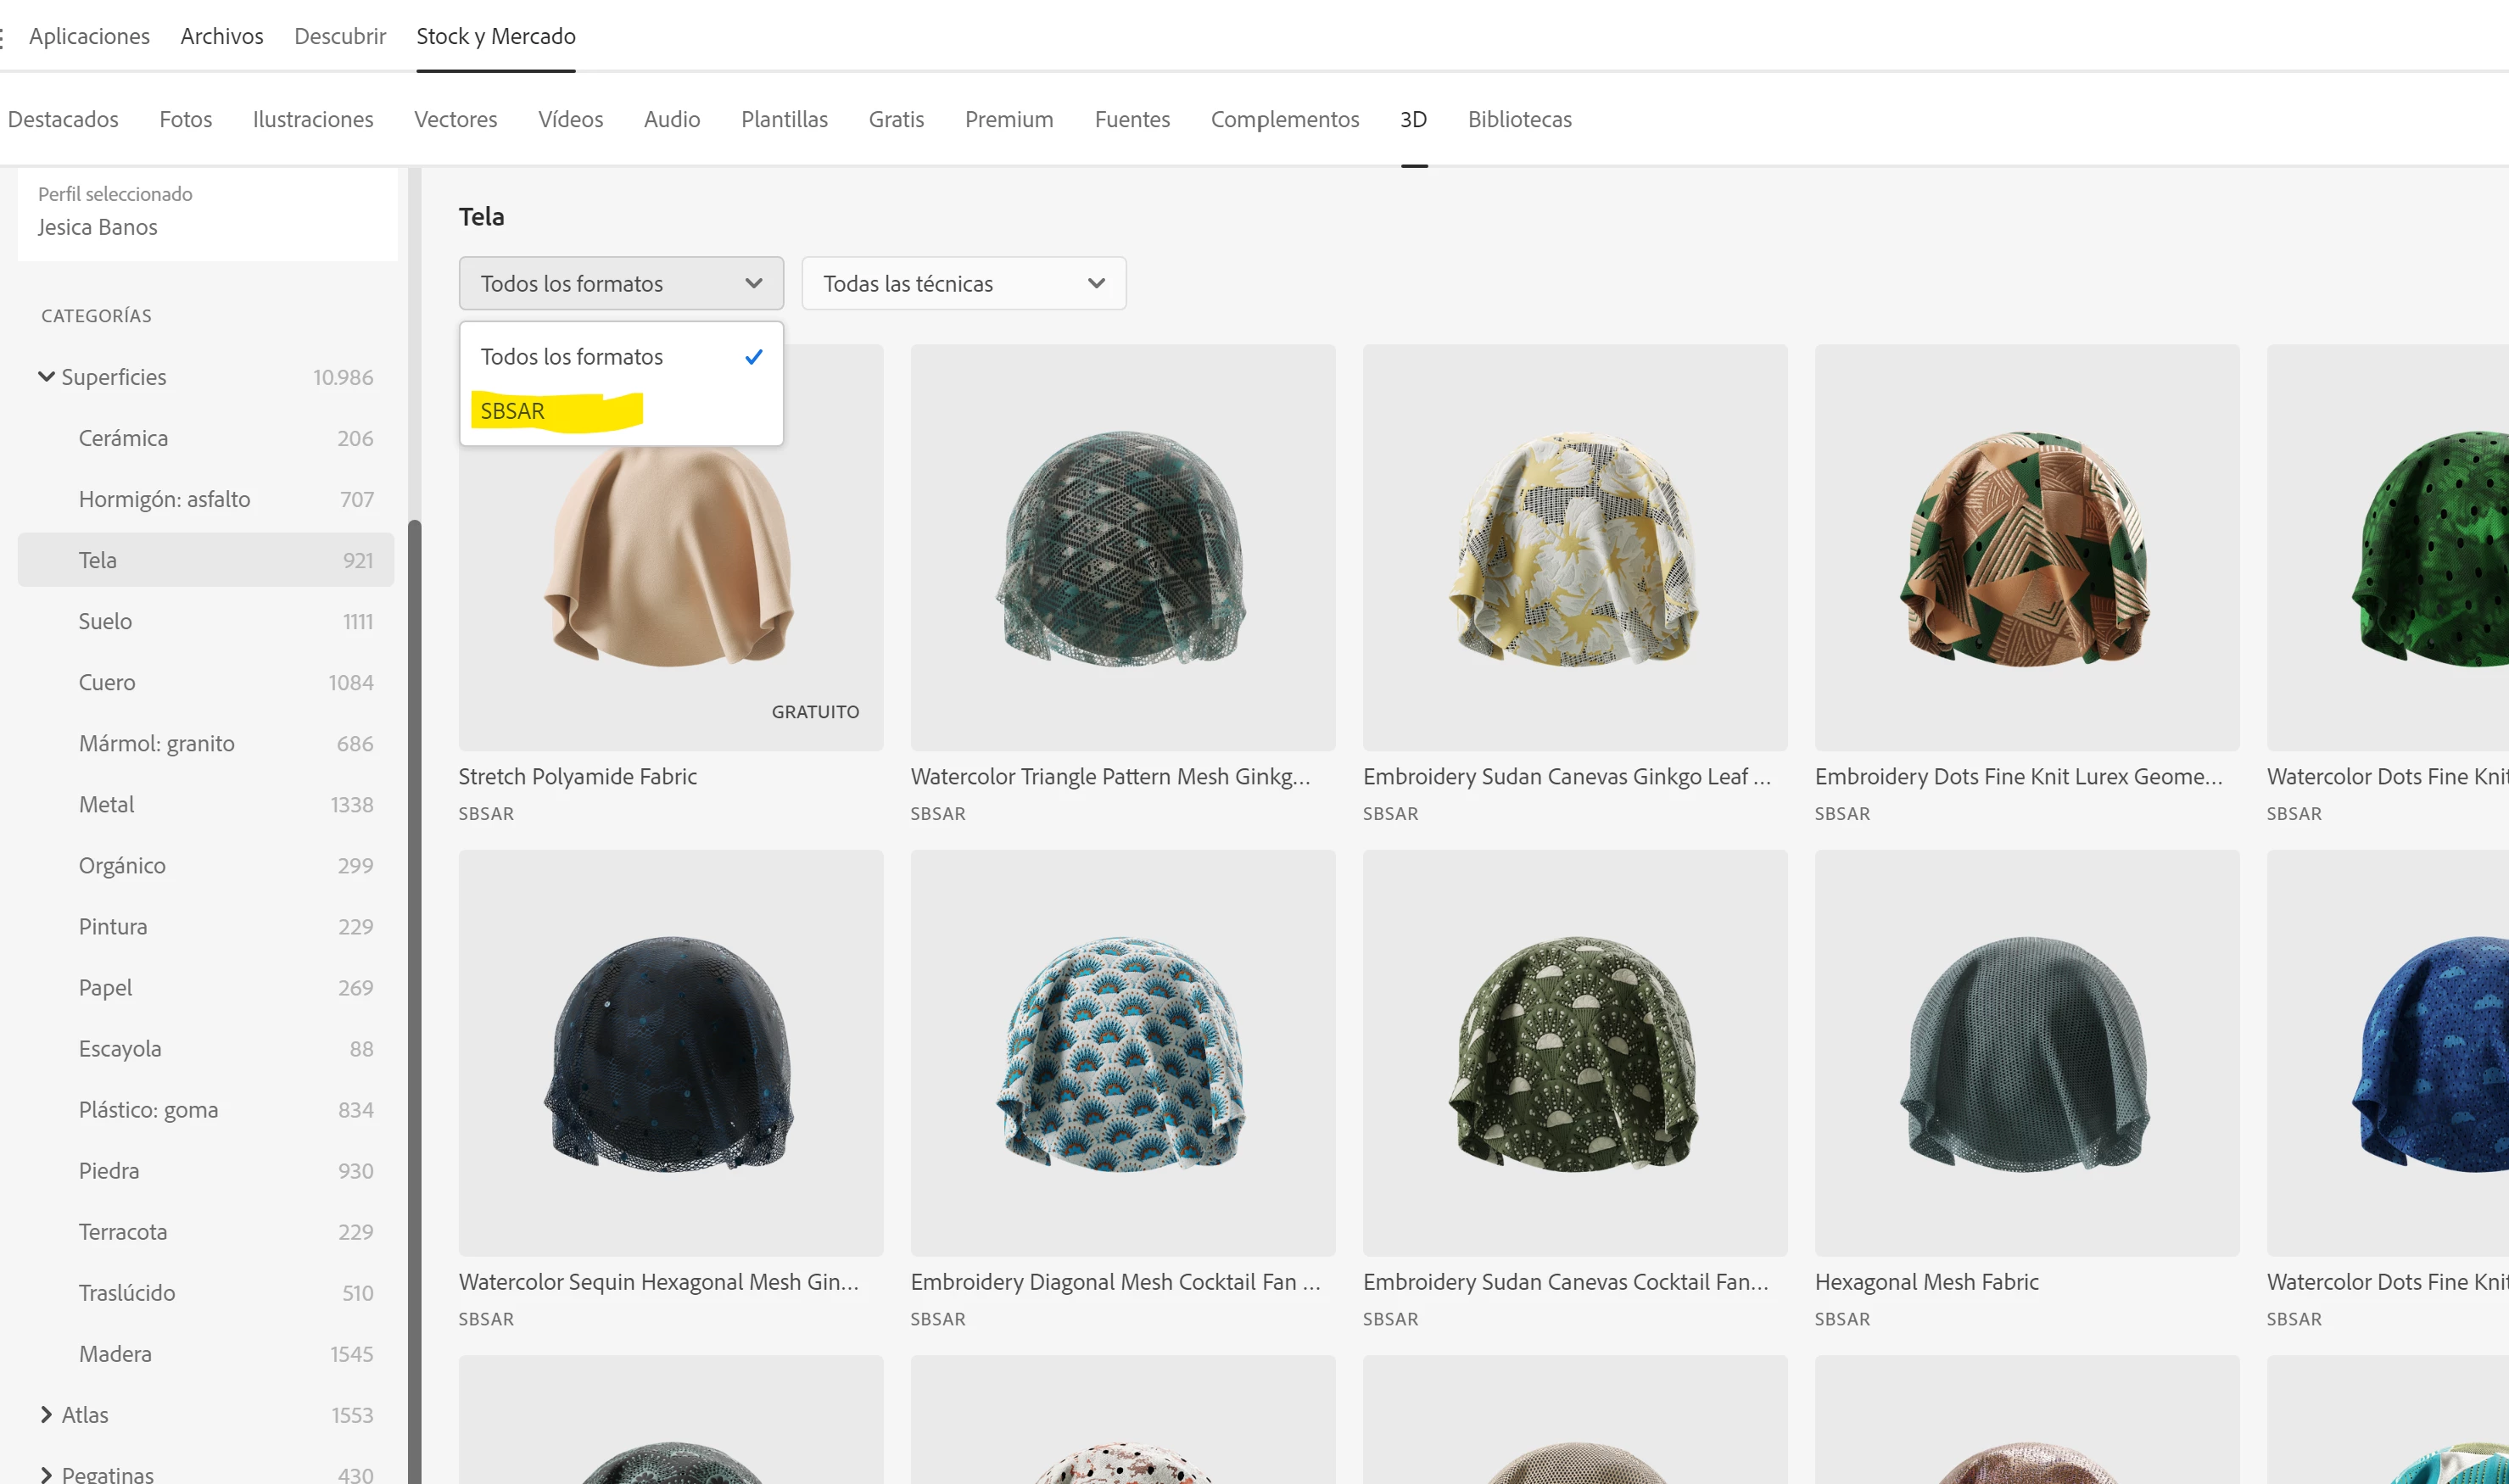This screenshot has width=2509, height=1484.
Task: Select the Metal category
Action: click(x=106, y=804)
